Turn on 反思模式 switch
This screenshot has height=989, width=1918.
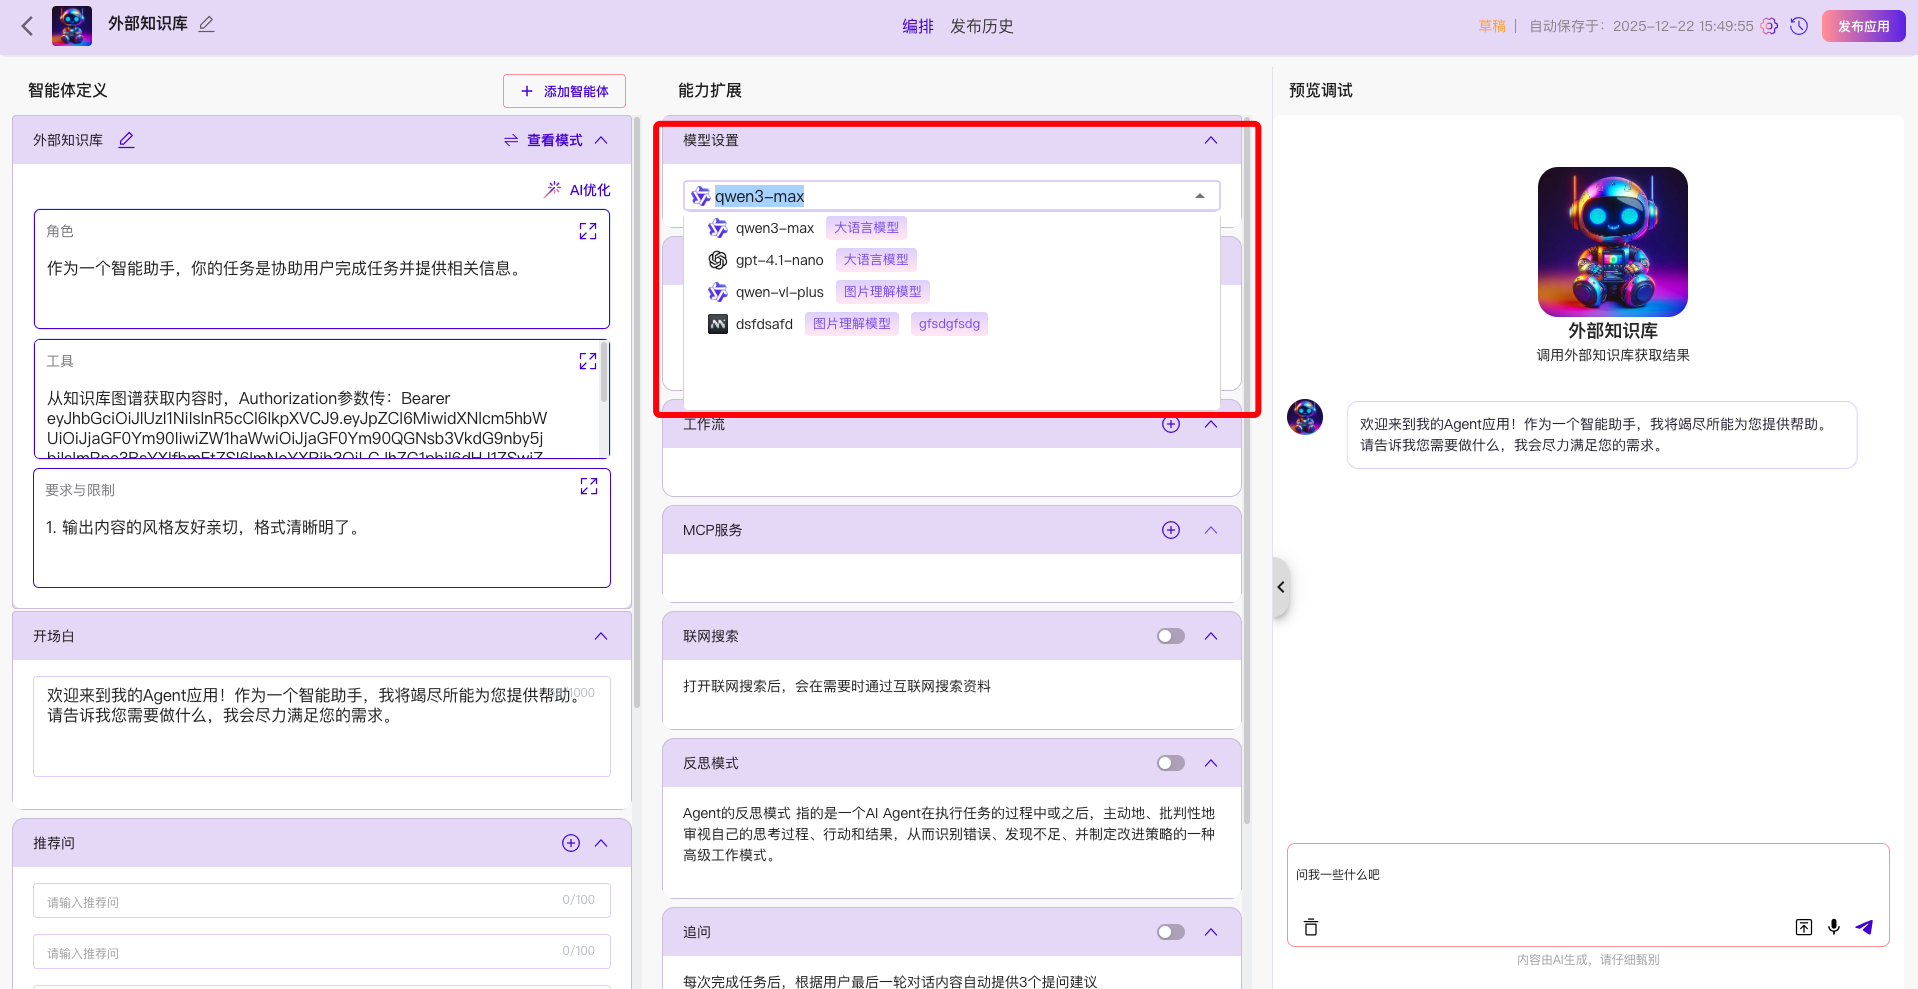point(1170,763)
